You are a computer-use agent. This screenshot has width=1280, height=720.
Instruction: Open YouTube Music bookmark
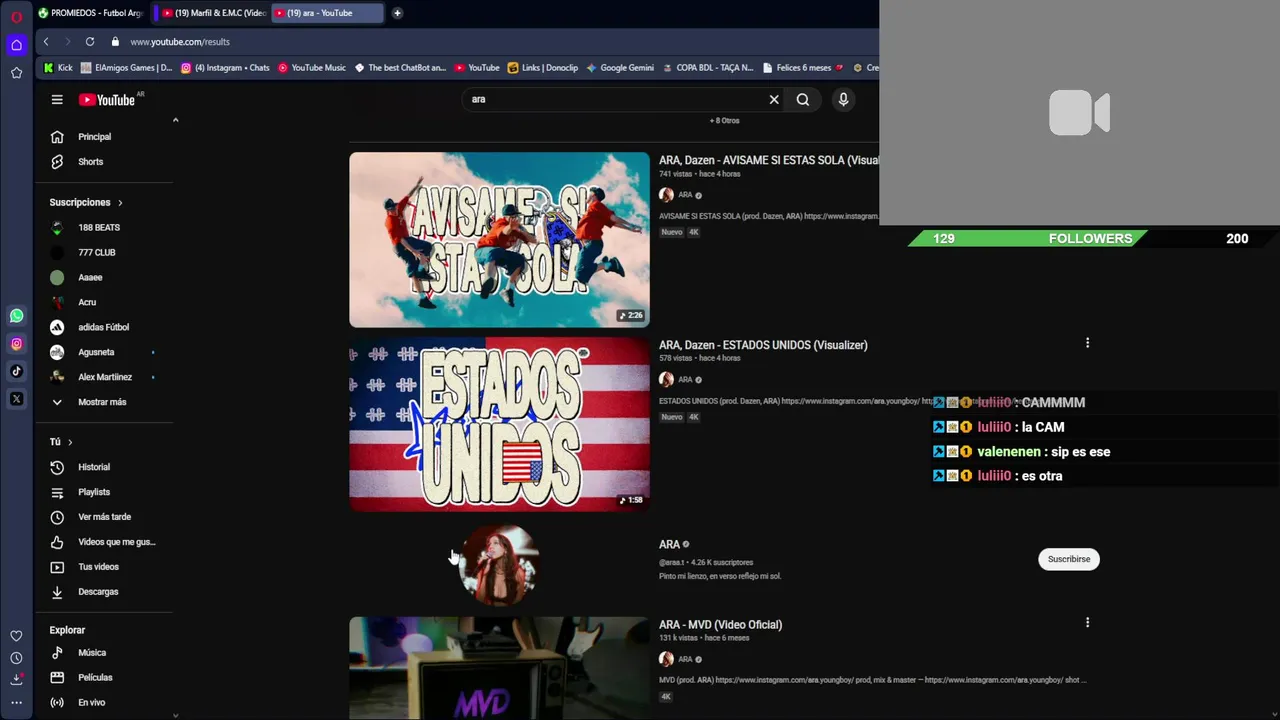point(312,68)
